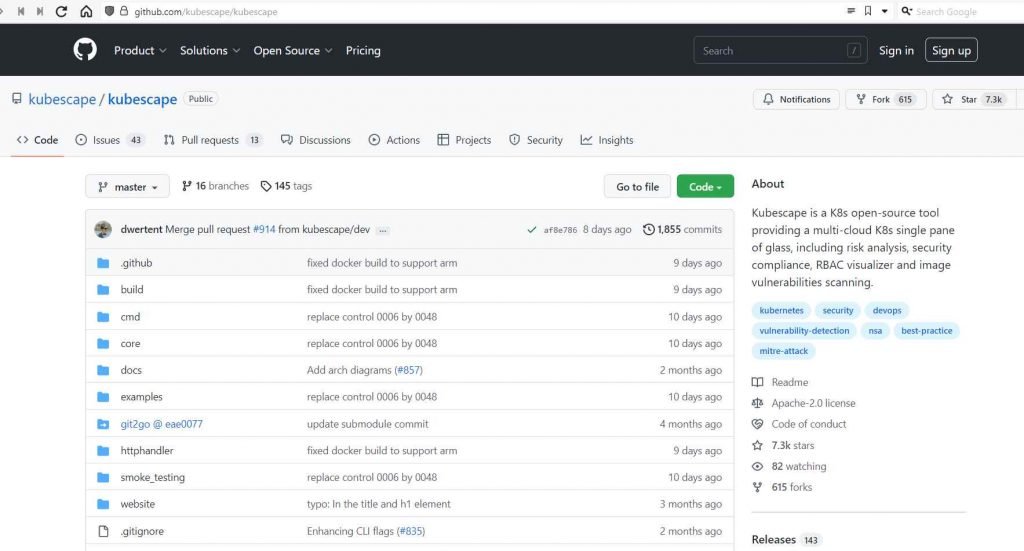This screenshot has width=1024, height=551.
Task: Open the Actions tab
Action: pyautogui.click(x=394, y=140)
